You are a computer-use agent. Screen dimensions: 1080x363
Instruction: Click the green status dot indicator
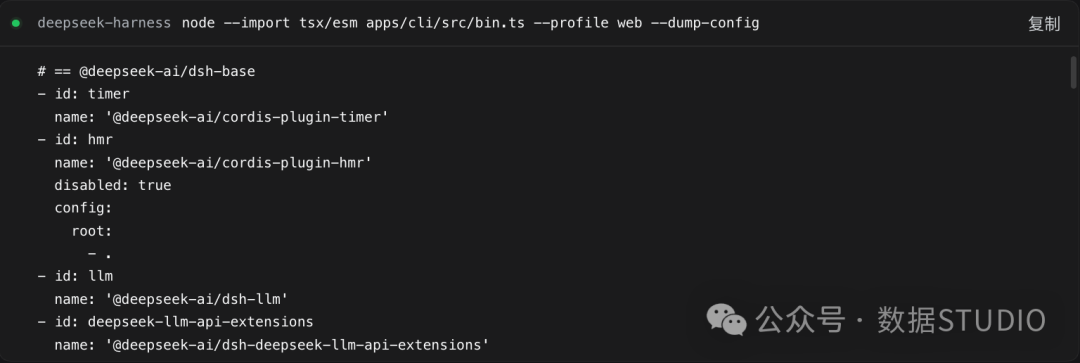pyautogui.click(x=15, y=23)
